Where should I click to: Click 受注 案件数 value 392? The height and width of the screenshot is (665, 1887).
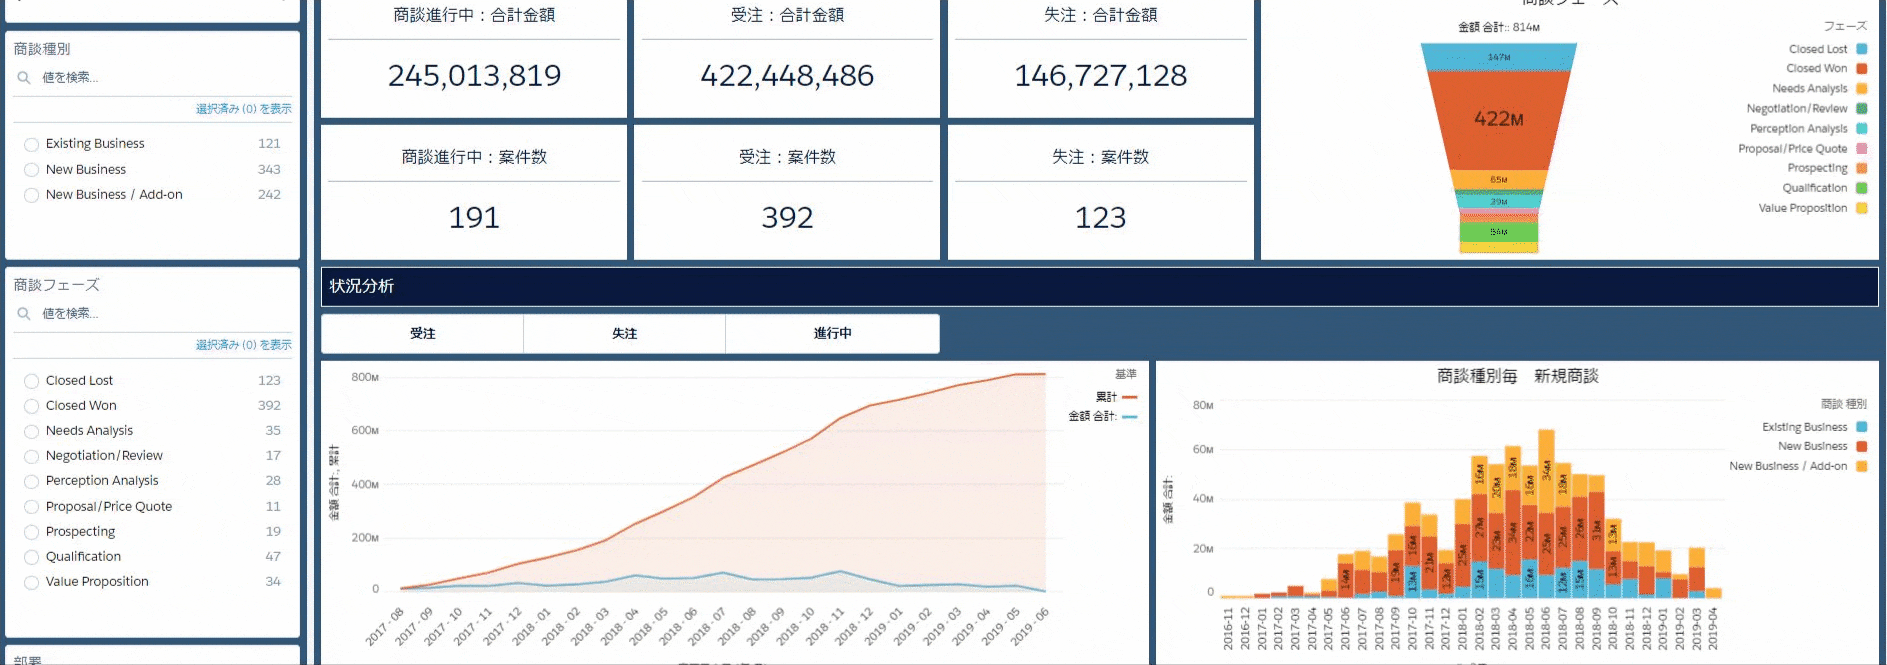tap(787, 218)
